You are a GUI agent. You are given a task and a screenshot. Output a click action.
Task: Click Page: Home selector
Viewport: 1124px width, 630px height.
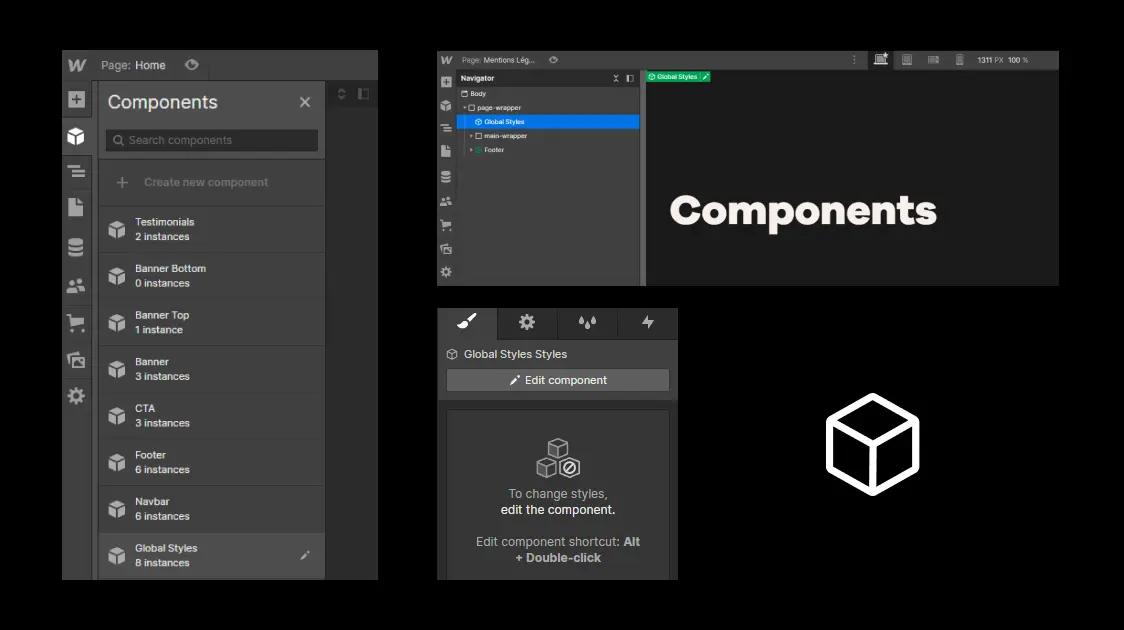pos(133,65)
